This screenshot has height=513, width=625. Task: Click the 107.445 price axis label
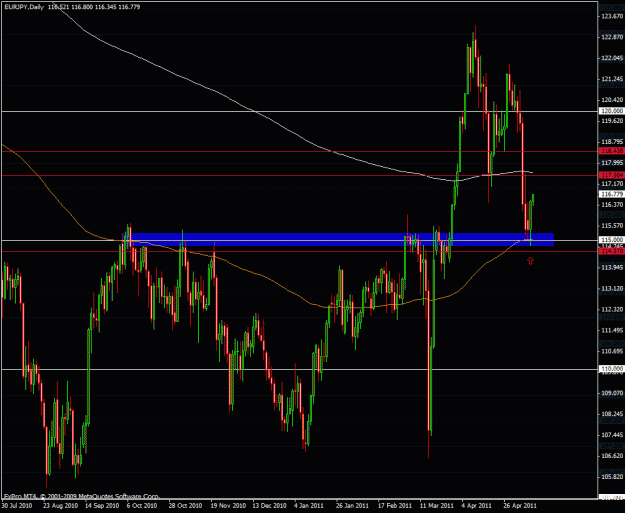pyautogui.click(x=612, y=435)
